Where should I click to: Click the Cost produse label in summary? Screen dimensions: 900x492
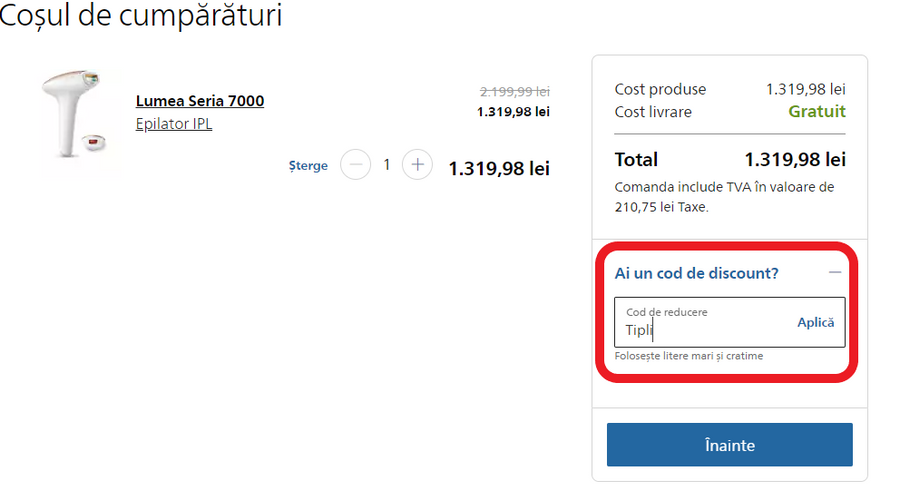pyautogui.click(x=660, y=89)
